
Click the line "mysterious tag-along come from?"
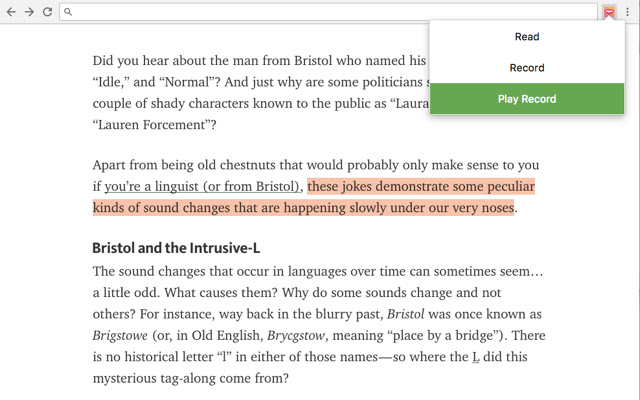[191, 378]
